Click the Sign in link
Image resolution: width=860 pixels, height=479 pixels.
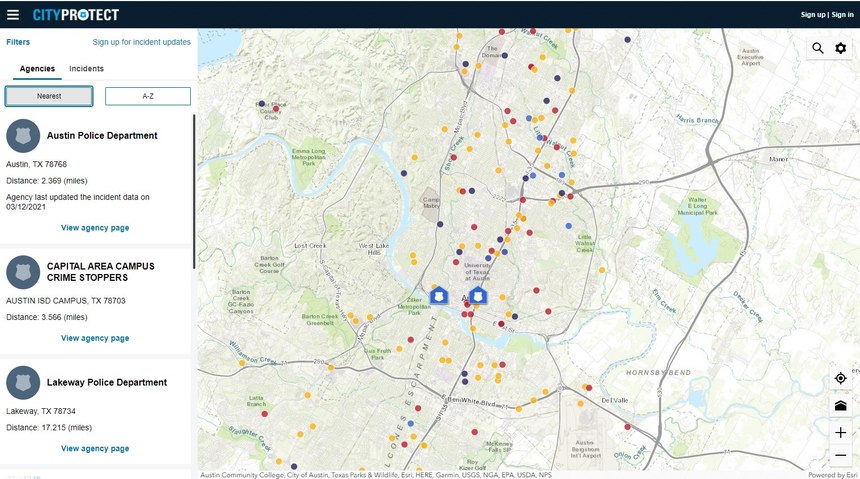[x=842, y=15]
